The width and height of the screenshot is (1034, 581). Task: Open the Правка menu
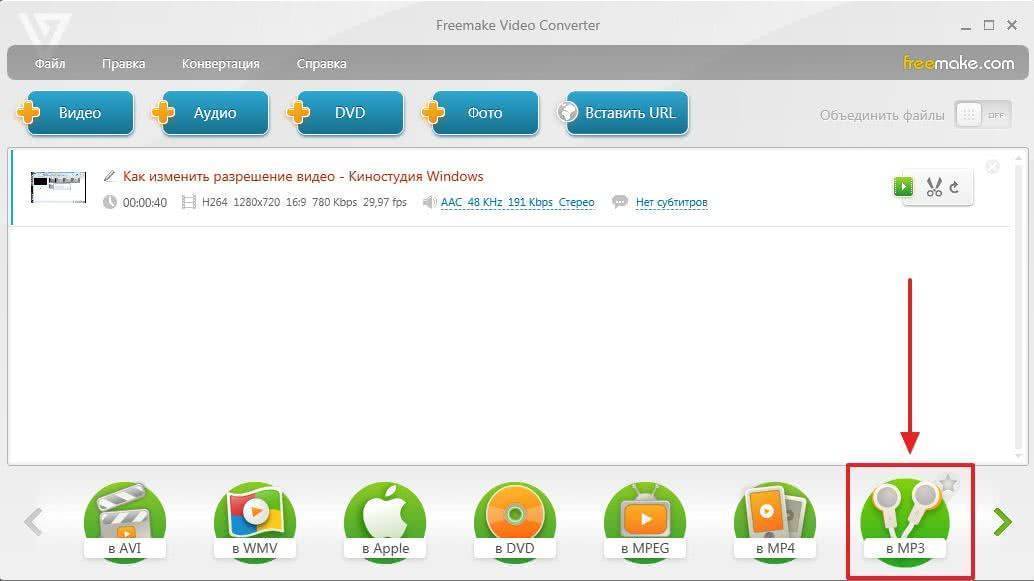pyautogui.click(x=123, y=63)
